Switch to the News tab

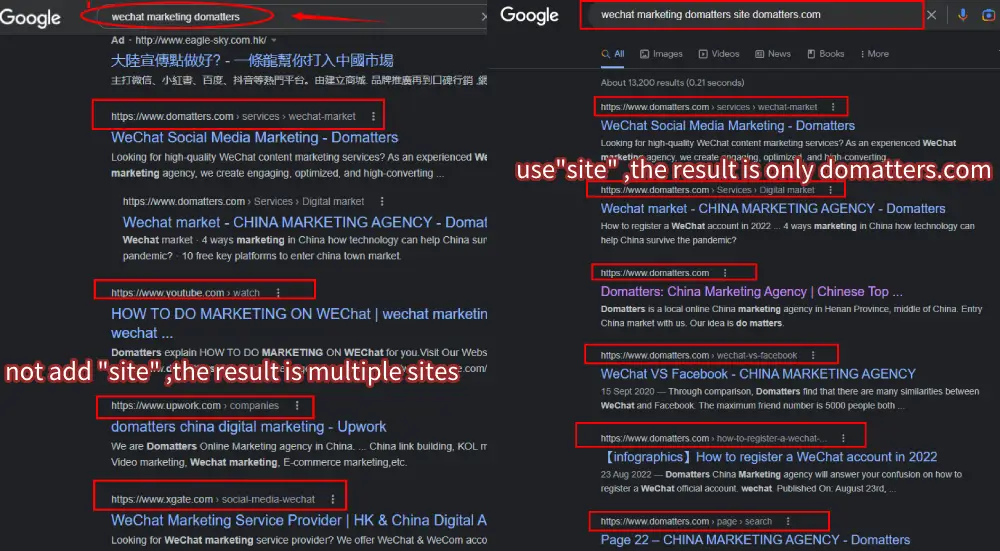(773, 54)
